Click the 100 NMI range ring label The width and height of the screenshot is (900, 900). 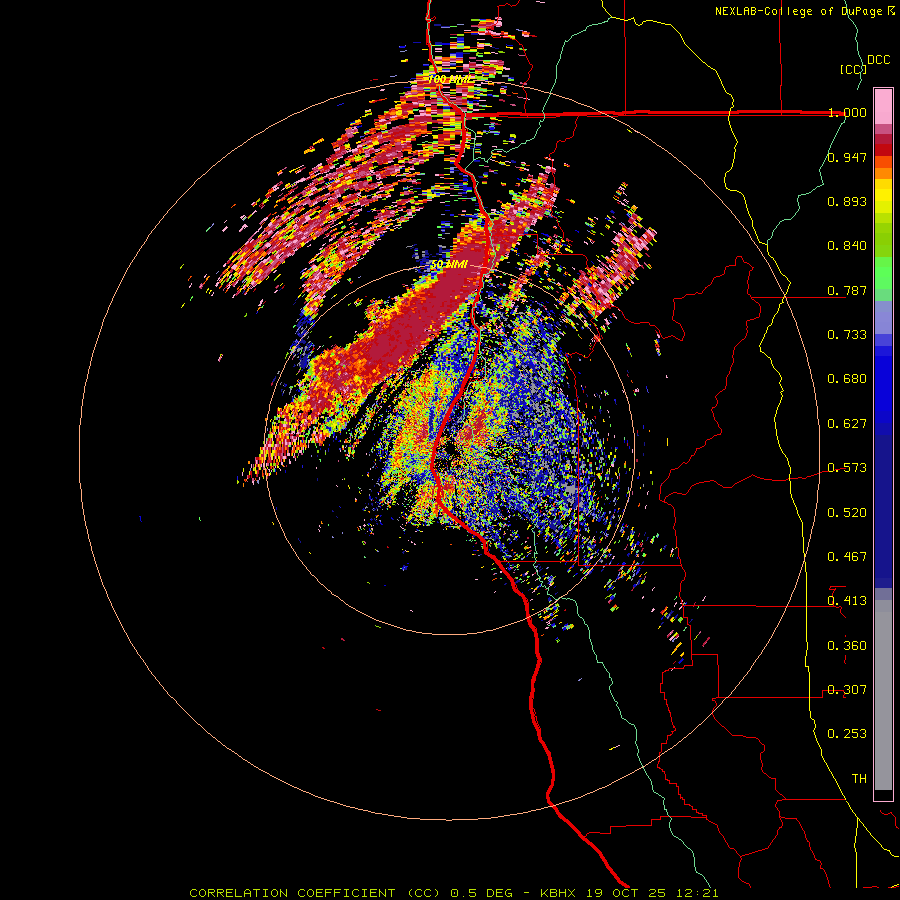pyautogui.click(x=451, y=79)
